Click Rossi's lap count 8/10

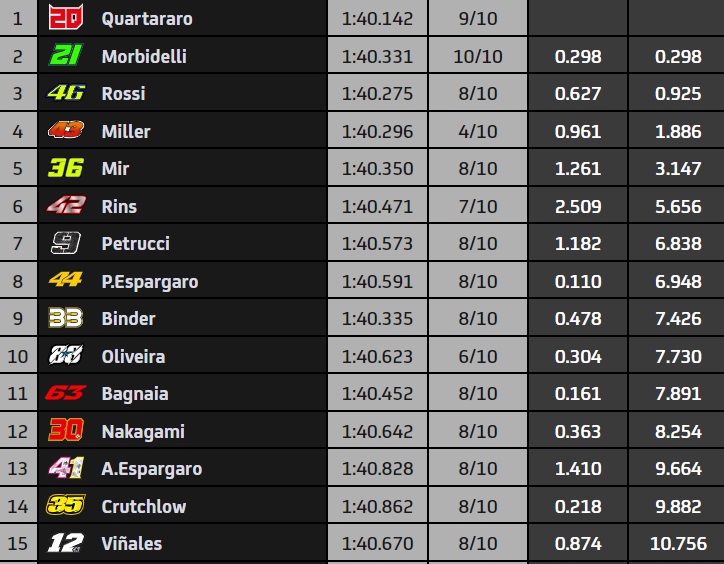coord(478,93)
